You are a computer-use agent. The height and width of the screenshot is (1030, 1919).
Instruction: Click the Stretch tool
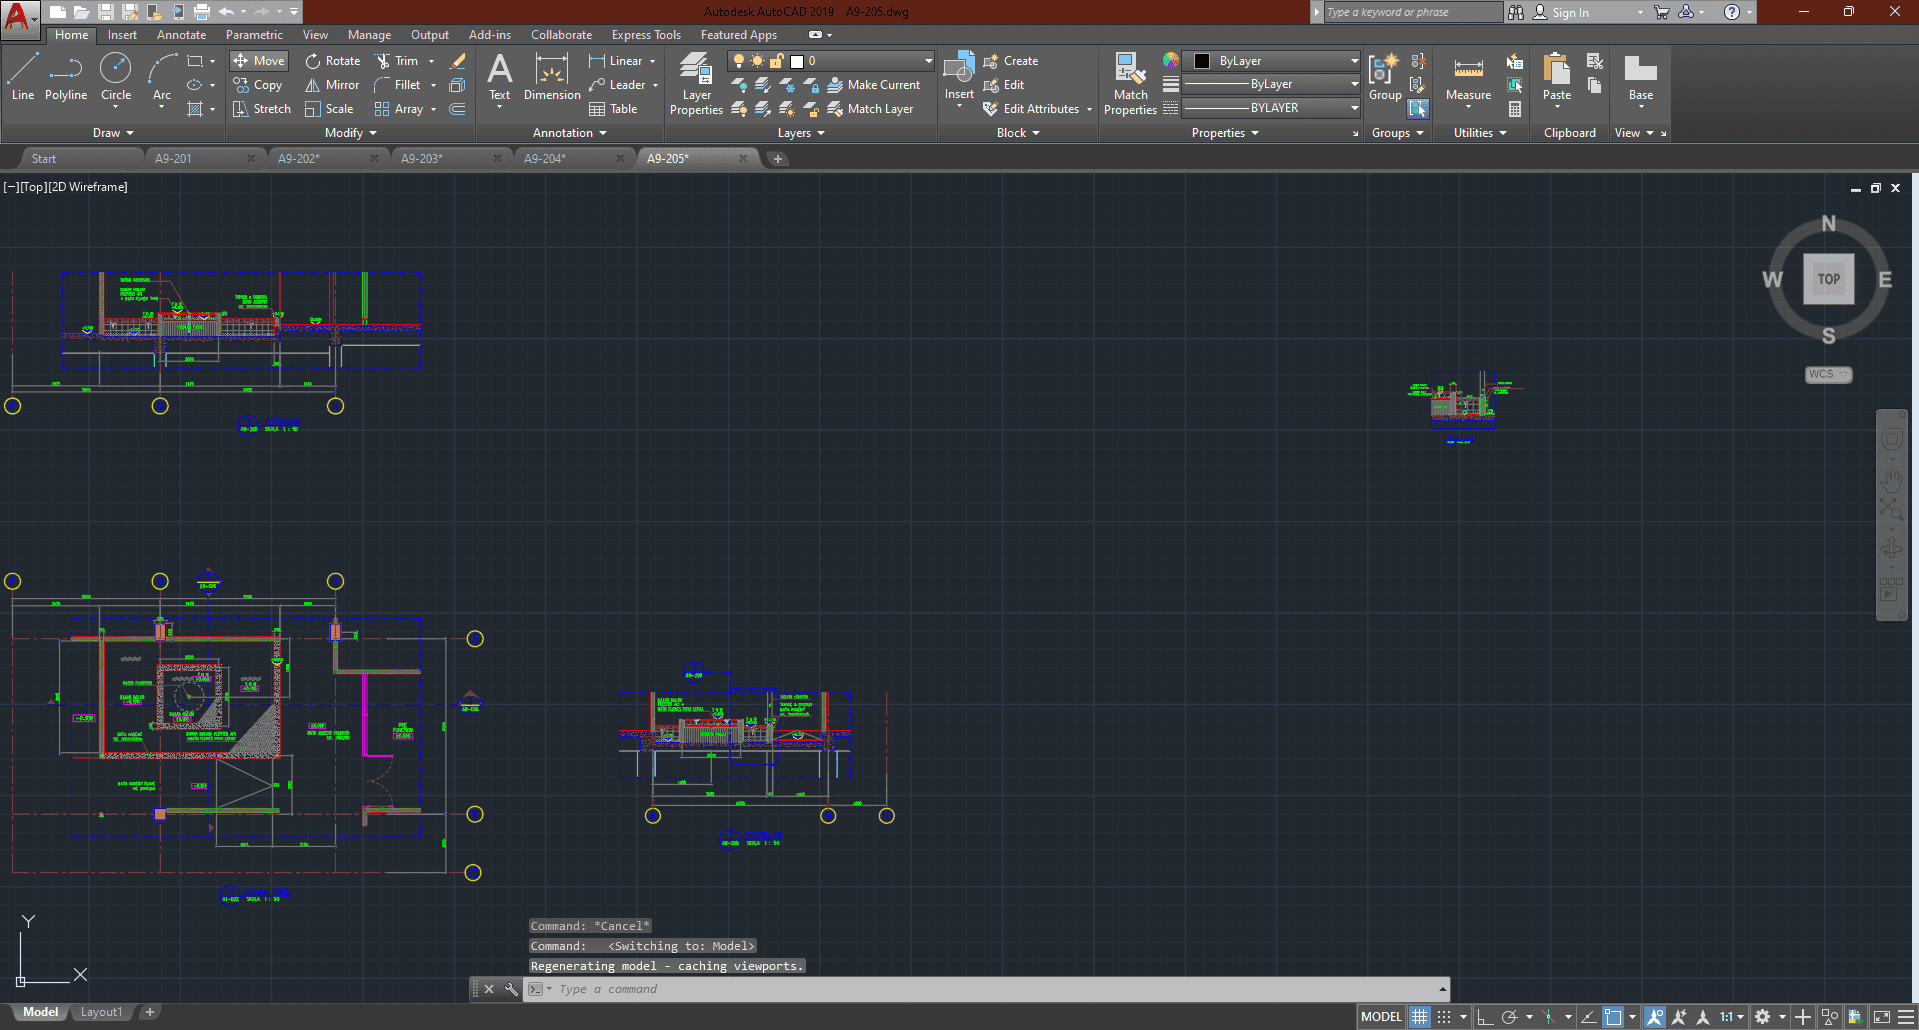click(x=262, y=109)
